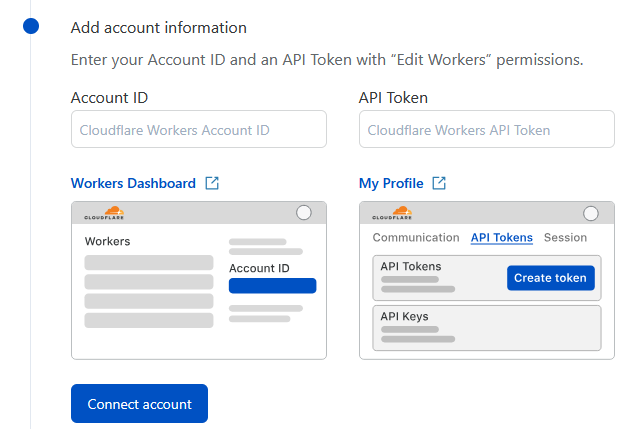Click the "Add account information" step heading
Image resolution: width=640 pixels, height=429 pixels.
pyautogui.click(x=159, y=28)
